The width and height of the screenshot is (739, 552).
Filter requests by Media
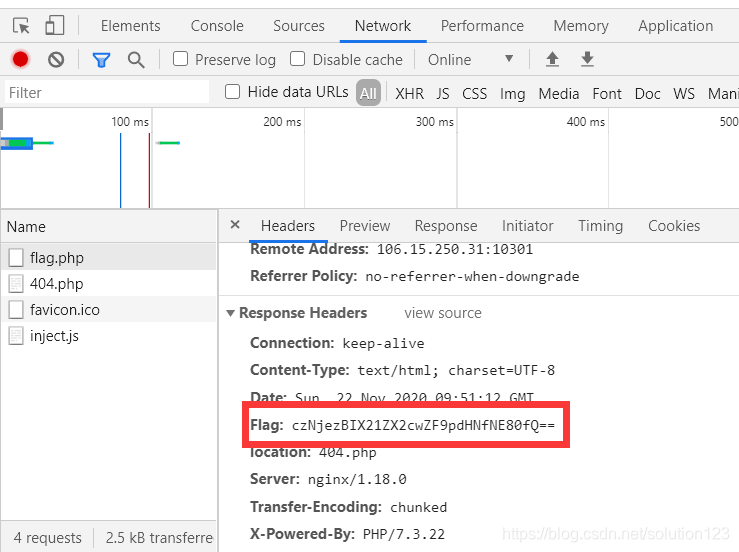pyautogui.click(x=559, y=93)
